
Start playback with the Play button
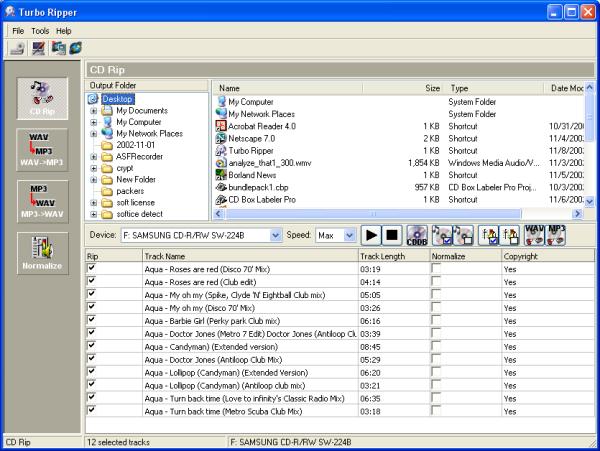tap(371, 235)
